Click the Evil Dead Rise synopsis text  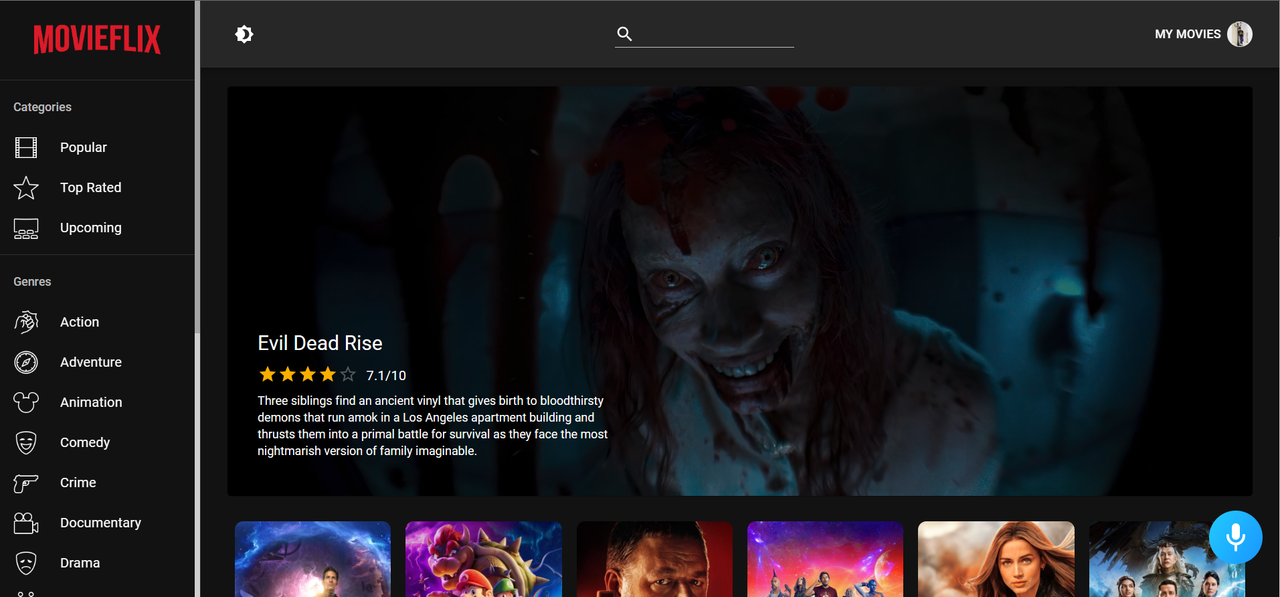(x=433, y=426)
